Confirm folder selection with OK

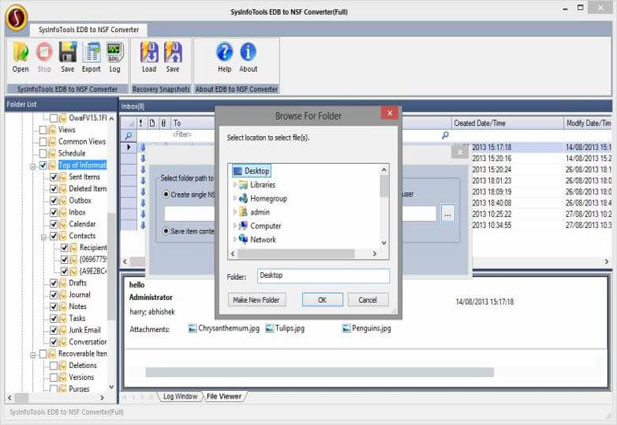click(322, 300)
